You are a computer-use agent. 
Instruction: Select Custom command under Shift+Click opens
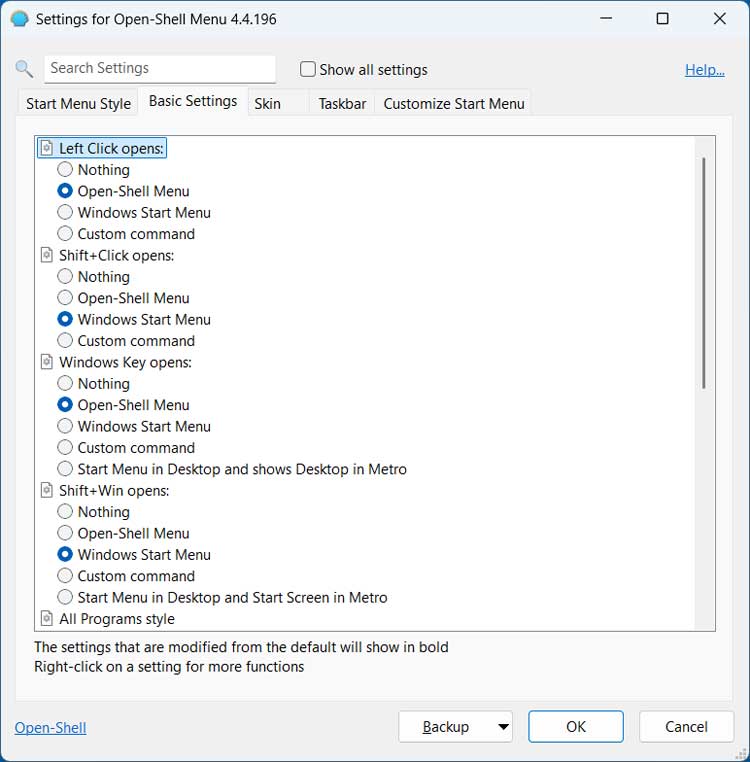[65, 340]
